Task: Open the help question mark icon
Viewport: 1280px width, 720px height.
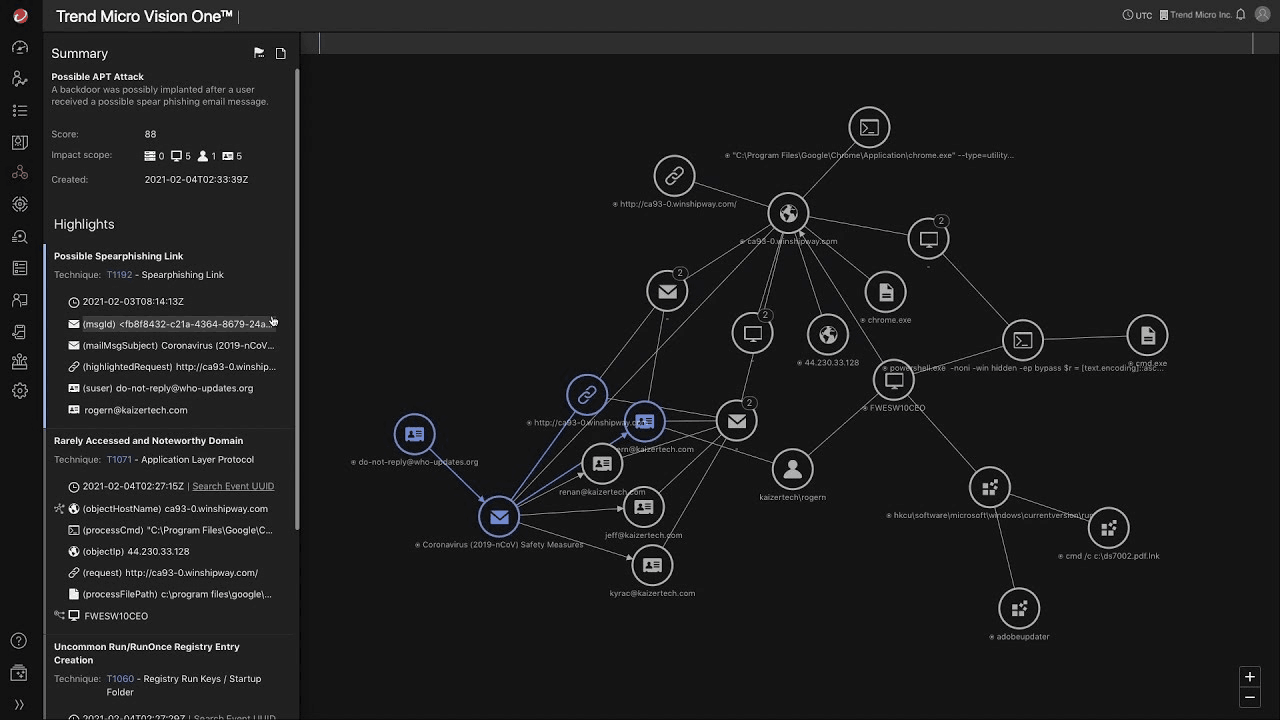Action: point(19,641)
